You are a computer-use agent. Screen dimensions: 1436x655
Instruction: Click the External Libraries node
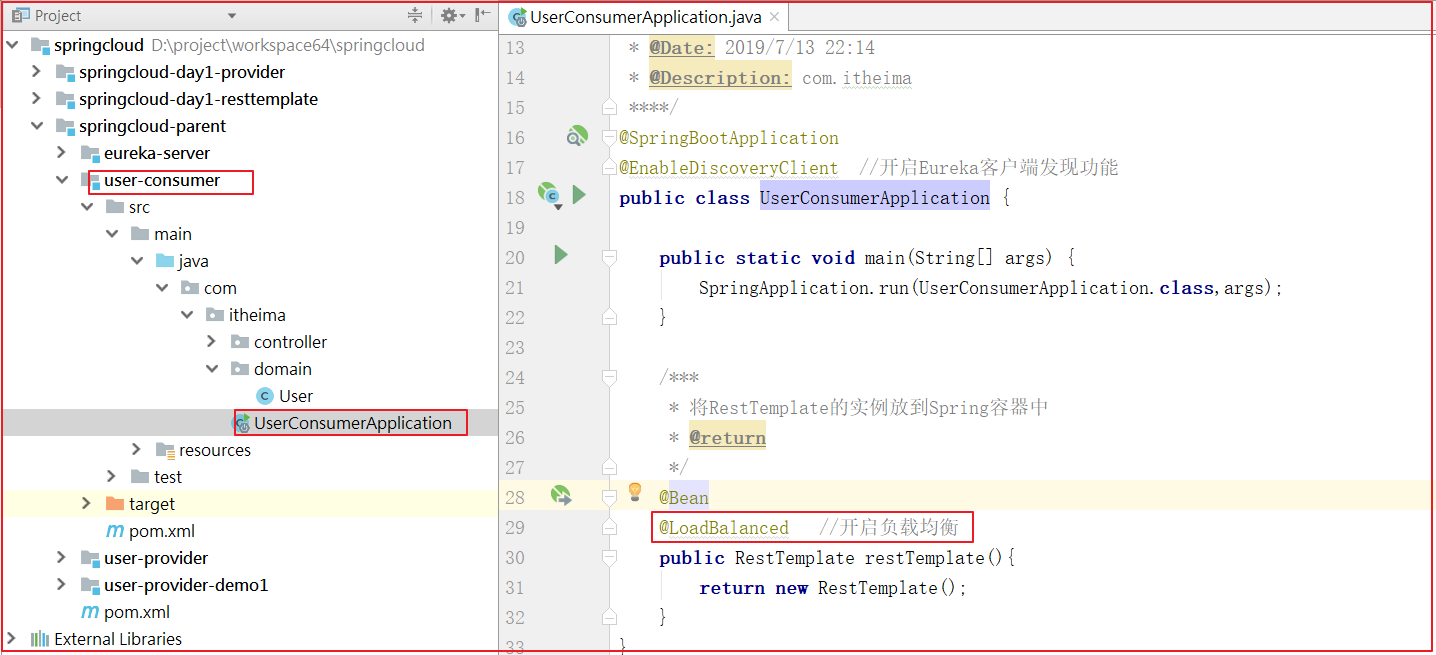[x=117, y=639]
